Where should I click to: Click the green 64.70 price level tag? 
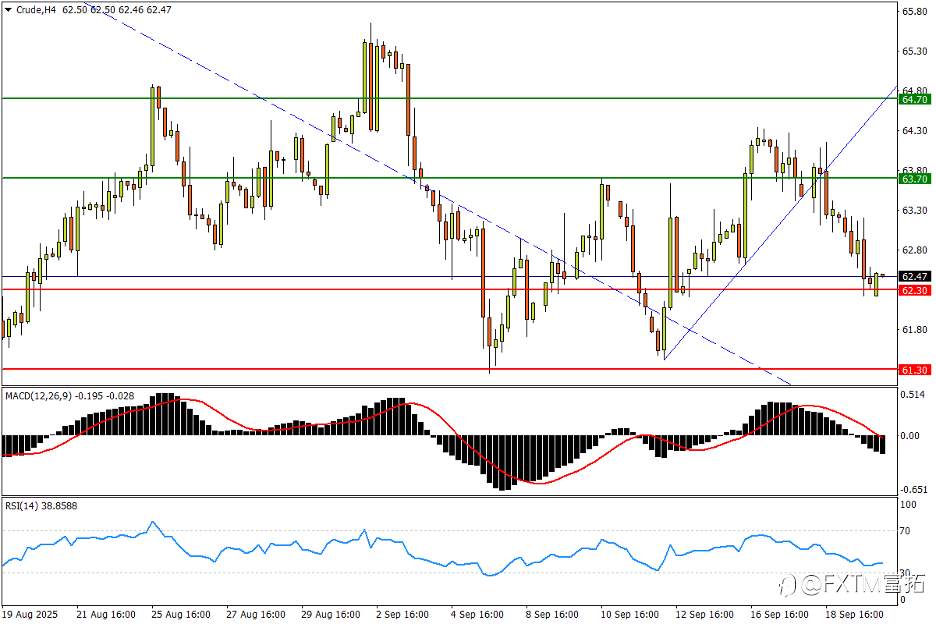915,99
